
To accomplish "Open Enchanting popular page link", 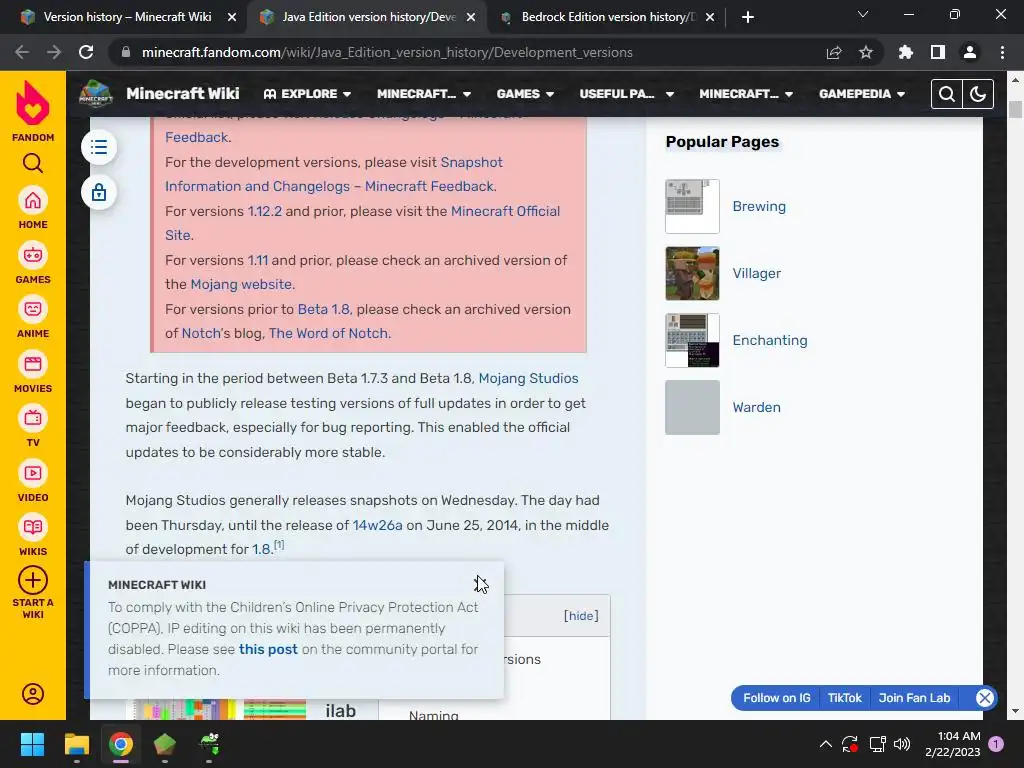I will [x=770, y=340].
